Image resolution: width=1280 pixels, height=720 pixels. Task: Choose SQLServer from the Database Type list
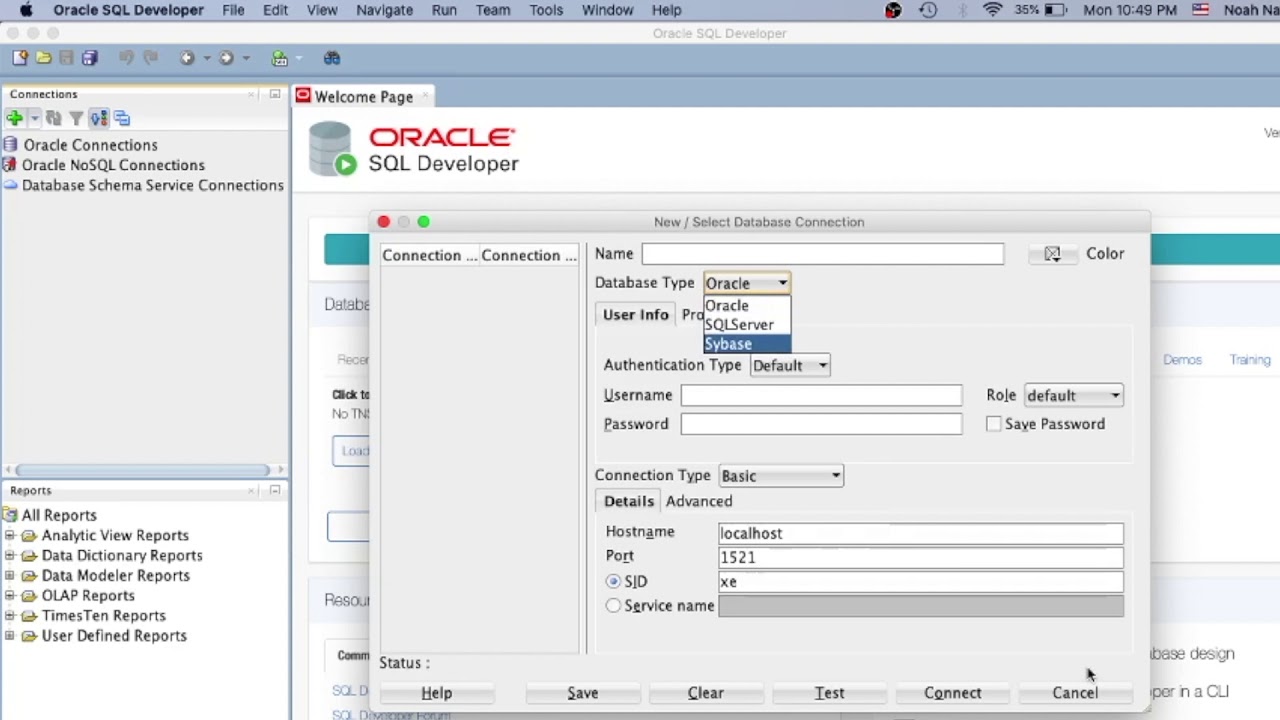[x=747, y=325]
